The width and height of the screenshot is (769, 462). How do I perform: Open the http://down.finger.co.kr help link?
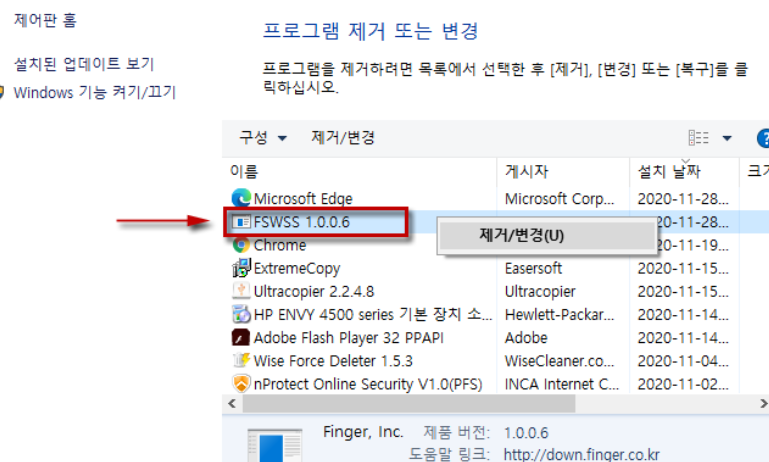581,454
